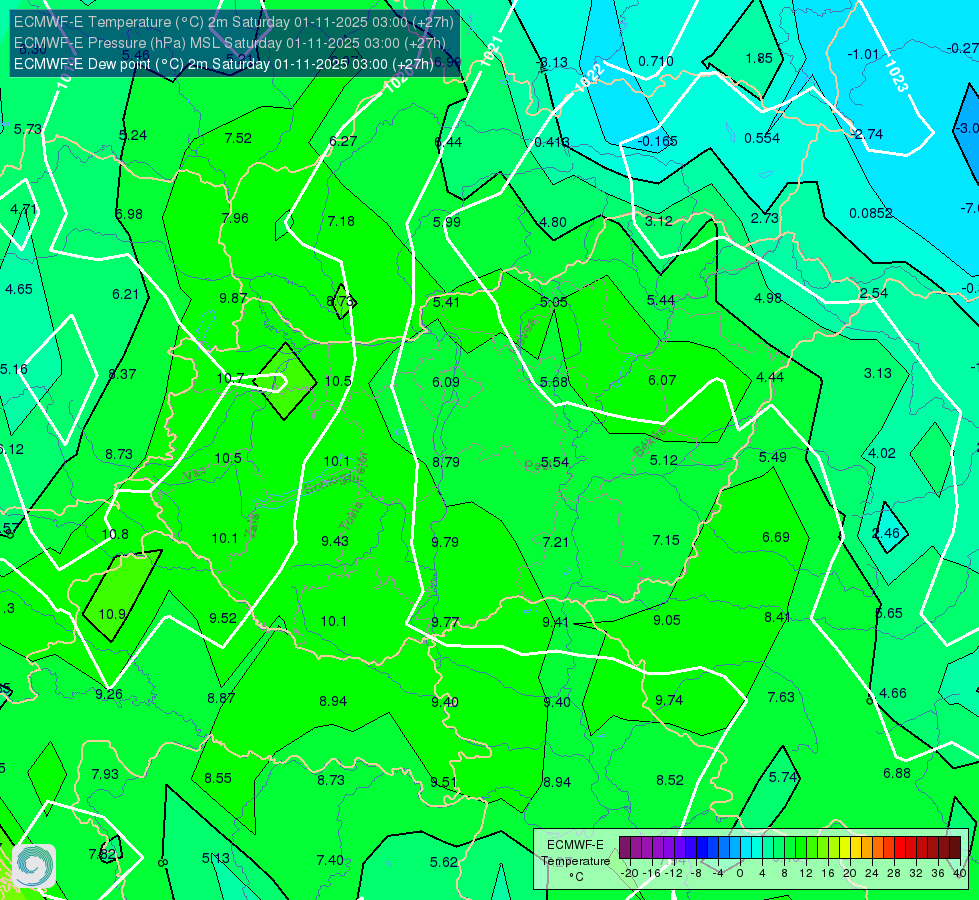The width and height of the screenshot is (979, 900).
Task: Select the ECMWF-E Temperature 2m layer label
Action: pyautogui.click(x=234, y=22)
